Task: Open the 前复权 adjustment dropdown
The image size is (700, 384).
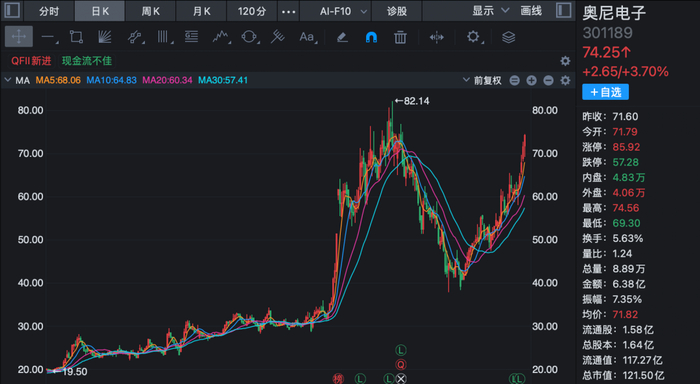Action: (x=482, y=80)
